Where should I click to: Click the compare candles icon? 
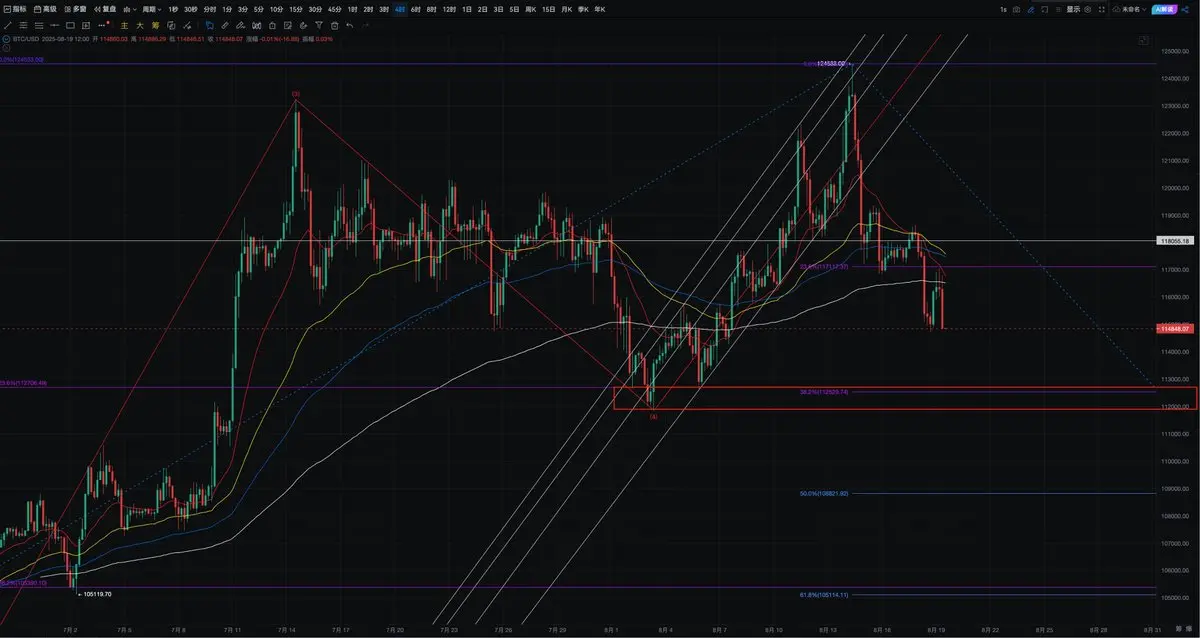tap(256, 25)
